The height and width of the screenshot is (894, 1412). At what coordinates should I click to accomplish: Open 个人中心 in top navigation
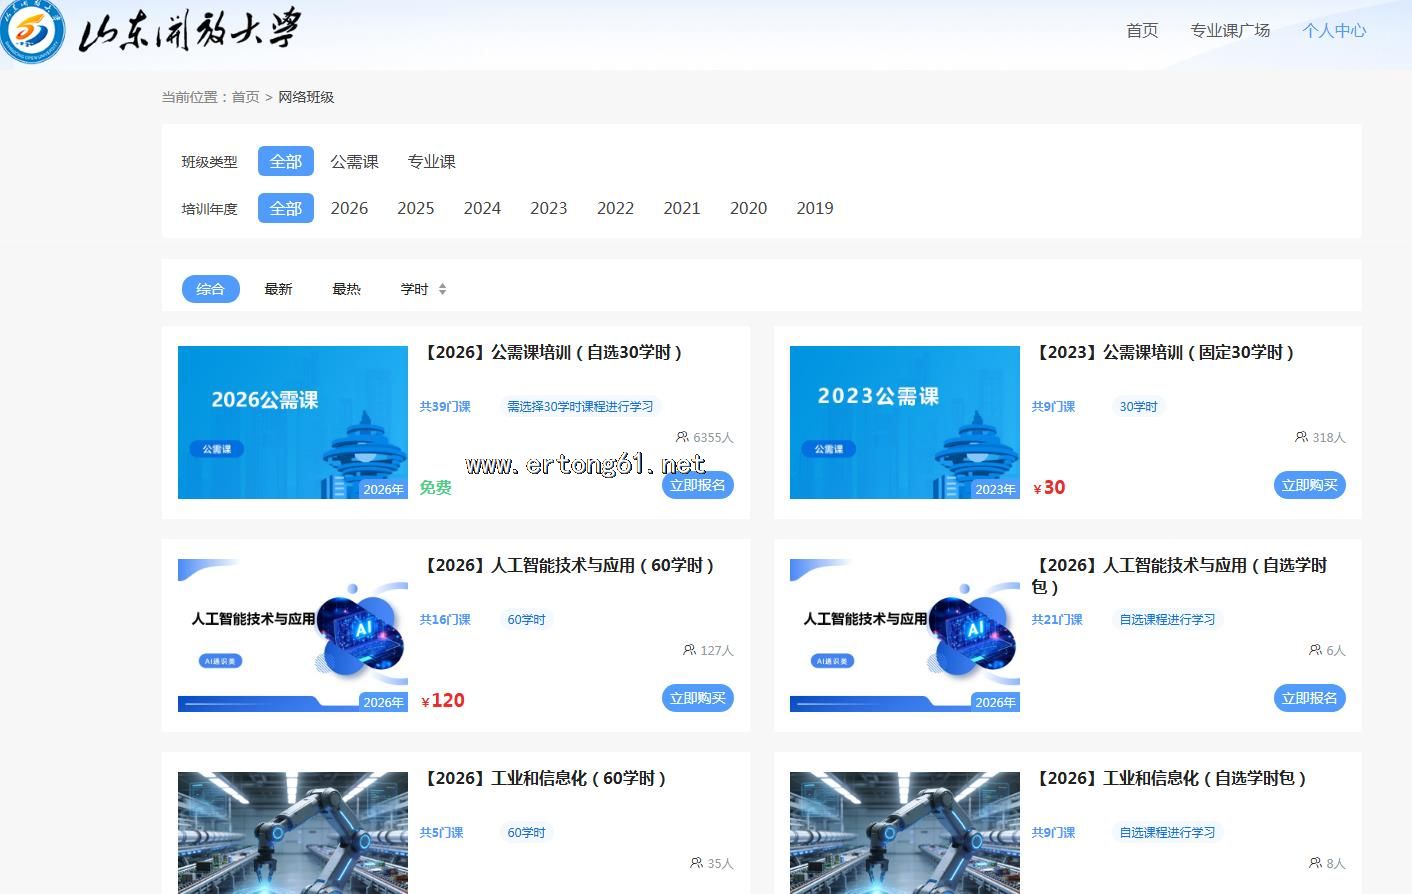(1334, 30)
